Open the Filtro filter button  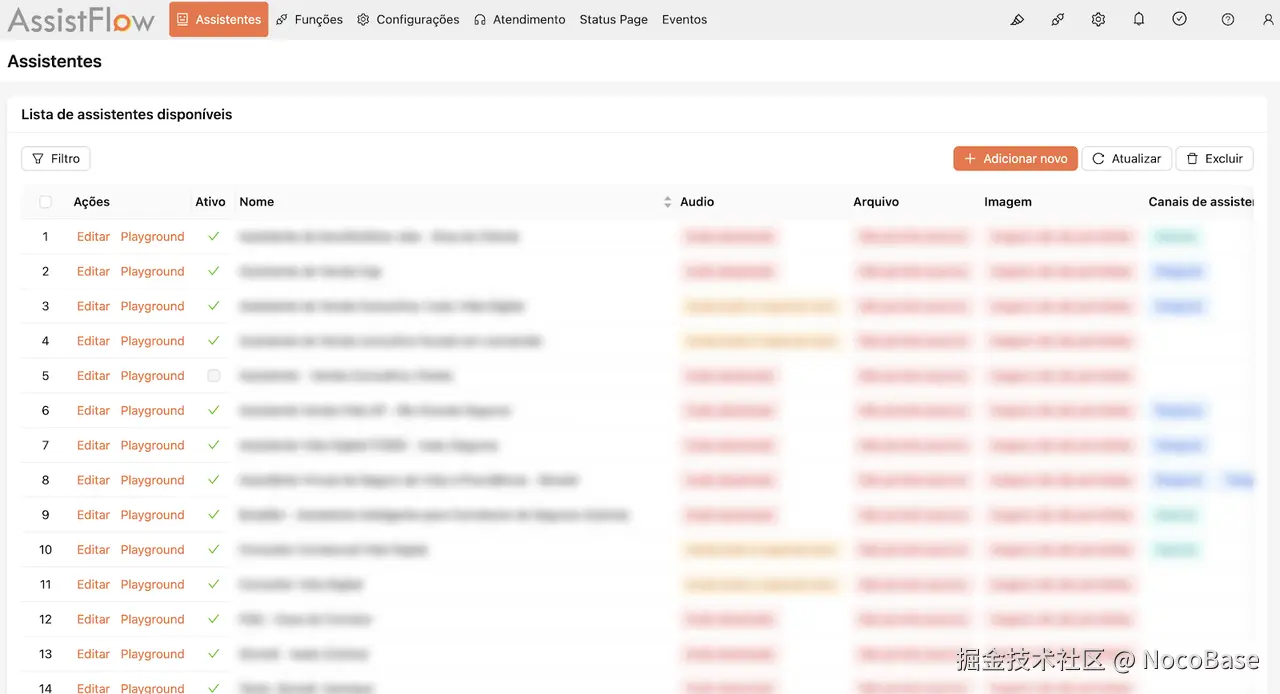click(56, 158)
